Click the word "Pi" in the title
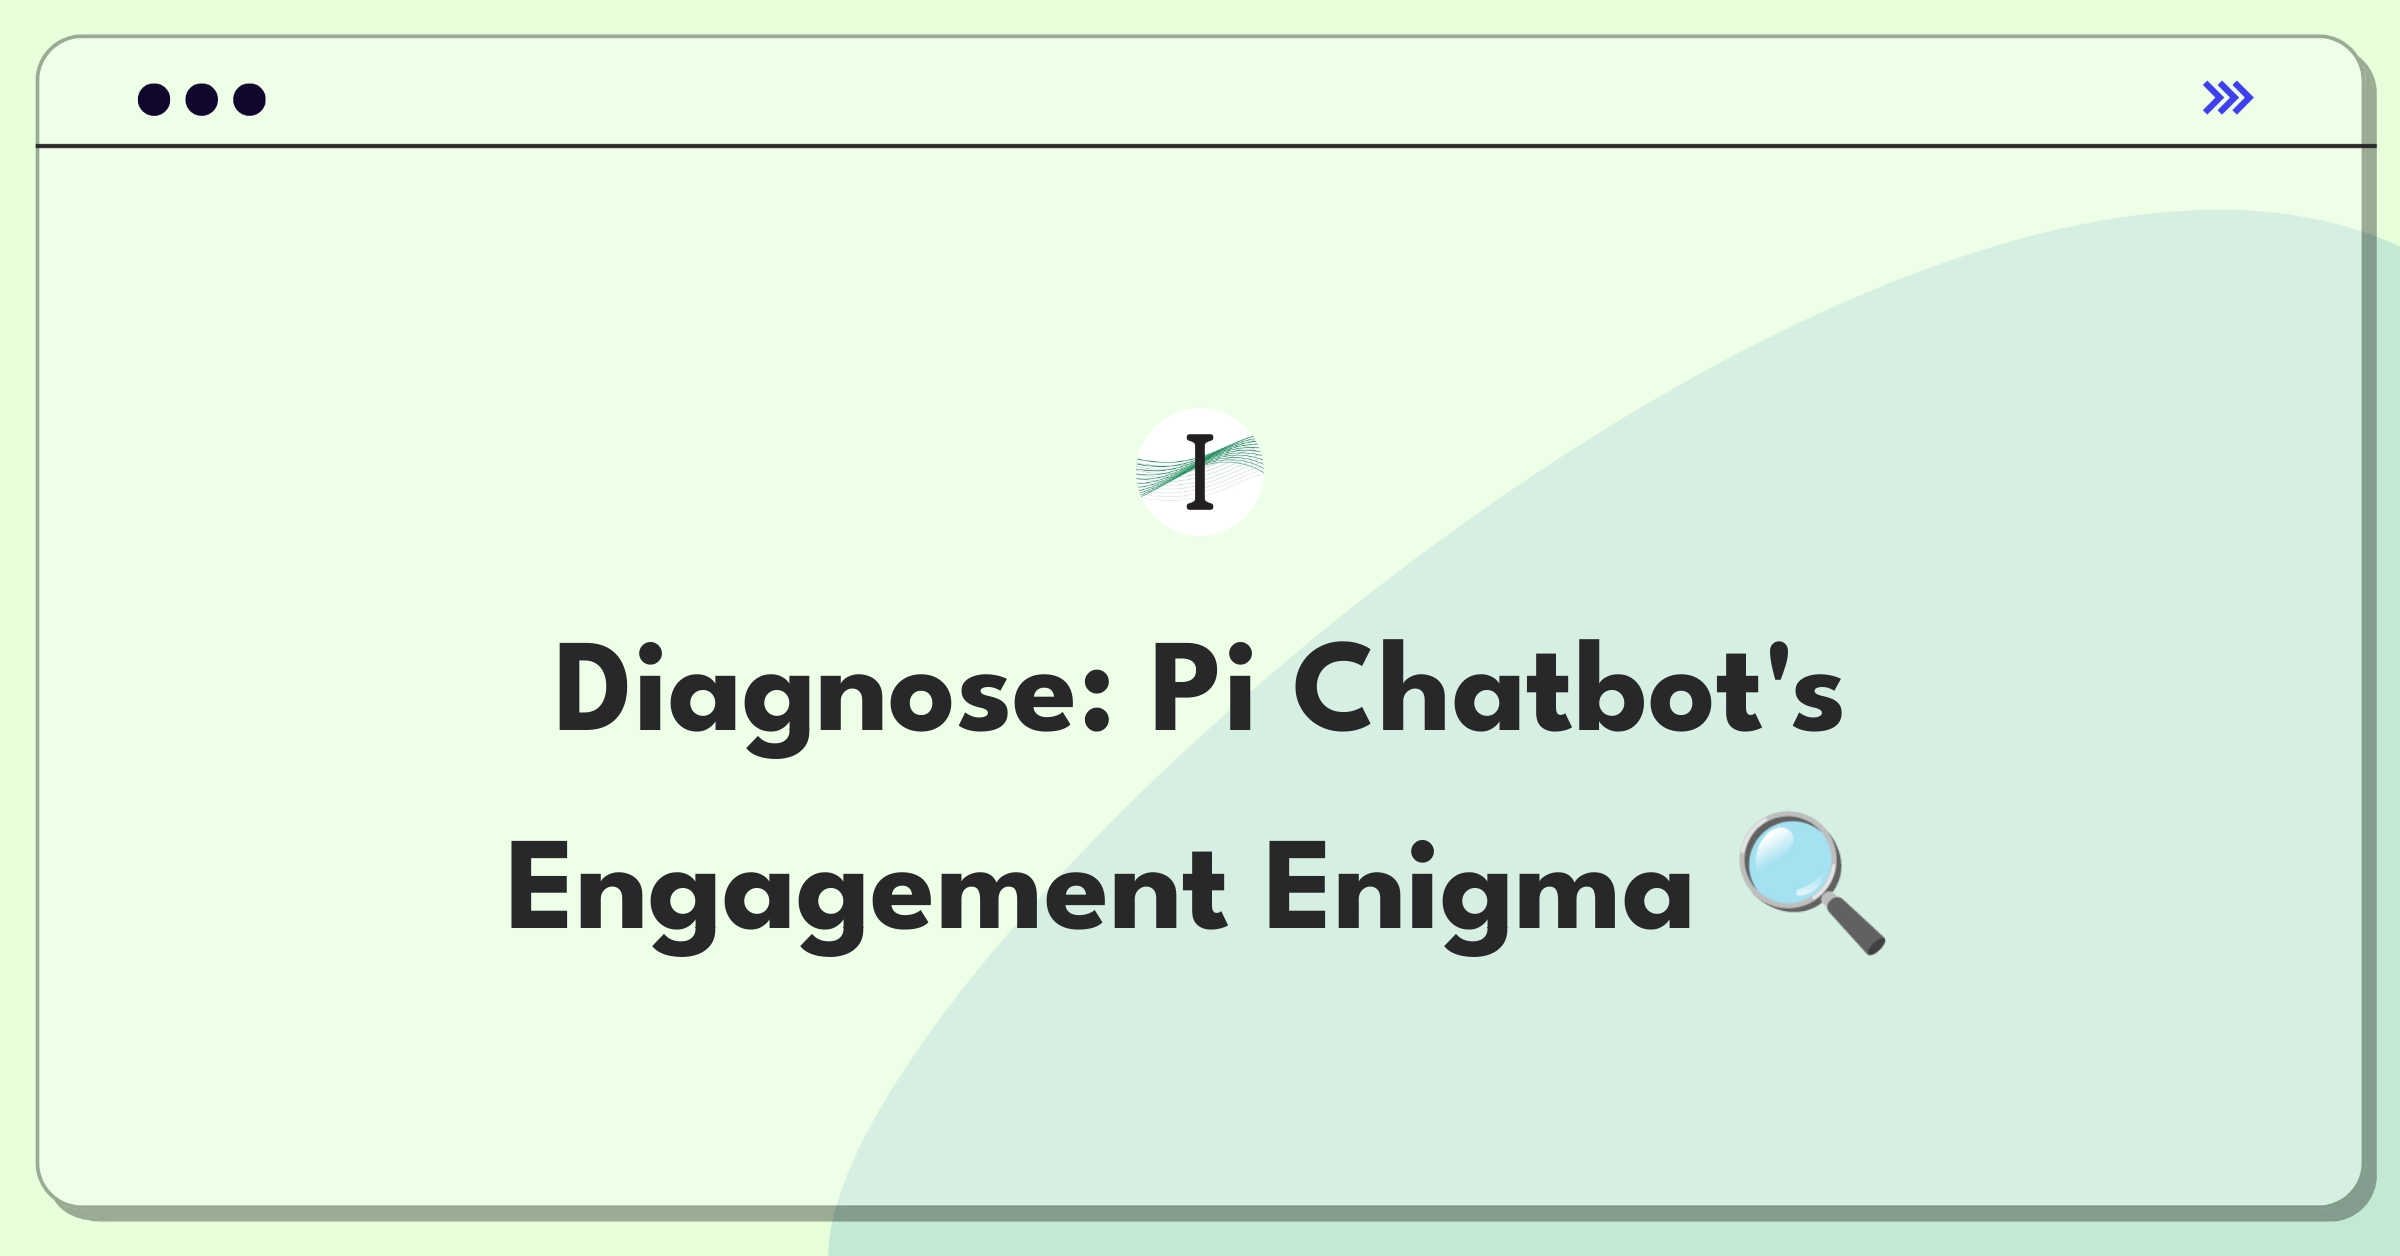Image resolution: width=2400 pixels, height=1256 pixels. tap(1202, 688)
